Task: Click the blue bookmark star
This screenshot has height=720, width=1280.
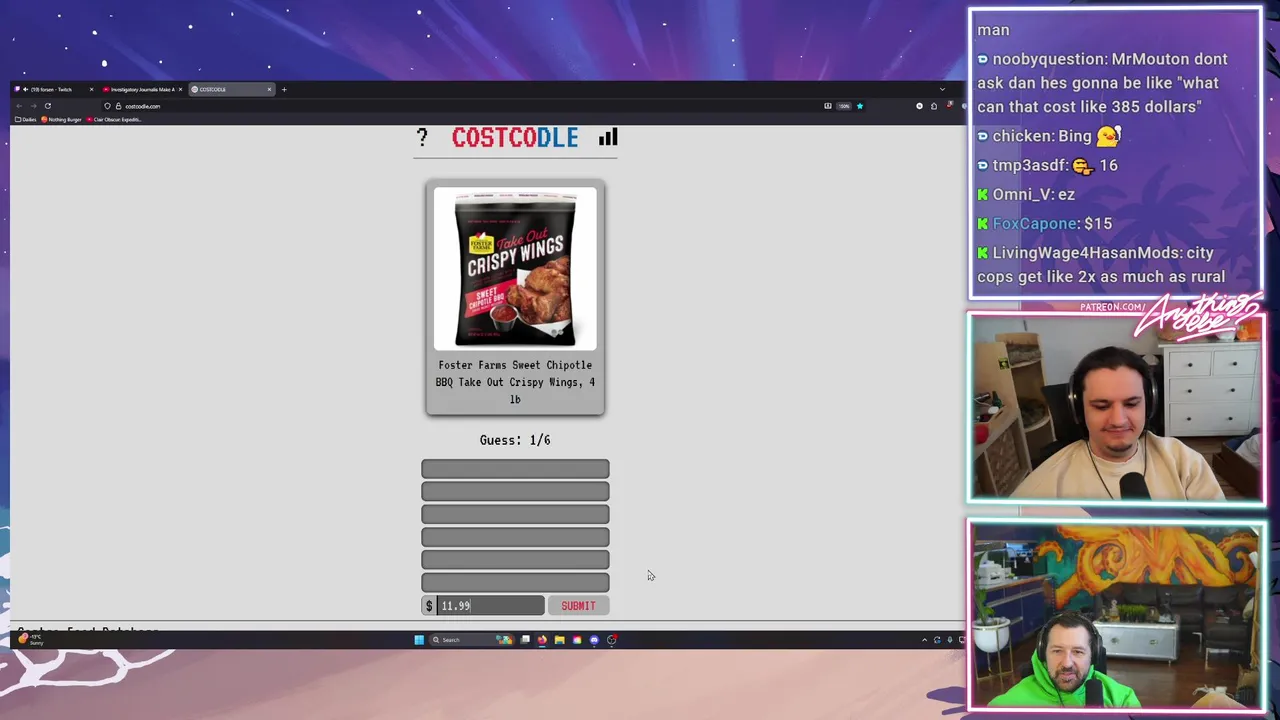Action: coord(860,106)
